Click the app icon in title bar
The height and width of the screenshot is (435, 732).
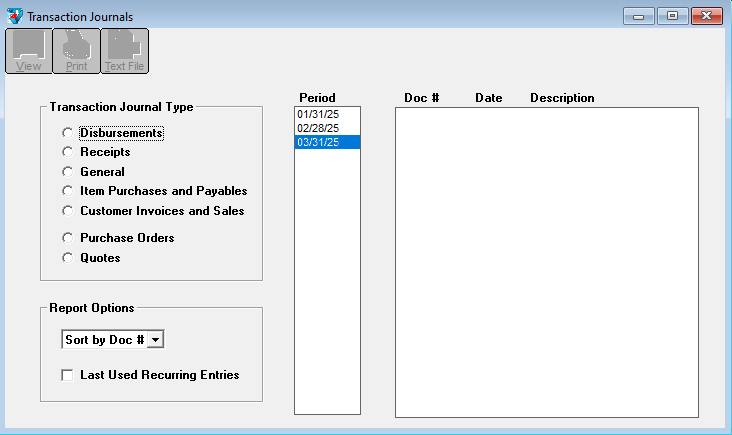(14, 17)
